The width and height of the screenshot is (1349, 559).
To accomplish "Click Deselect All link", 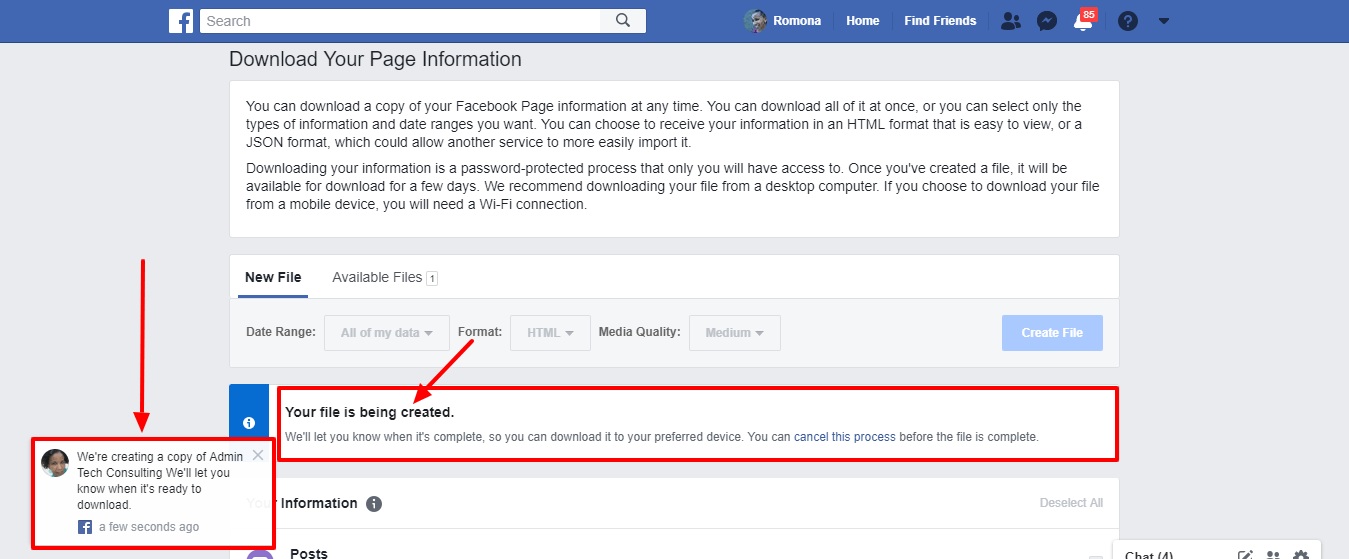I will point(1071,503).
